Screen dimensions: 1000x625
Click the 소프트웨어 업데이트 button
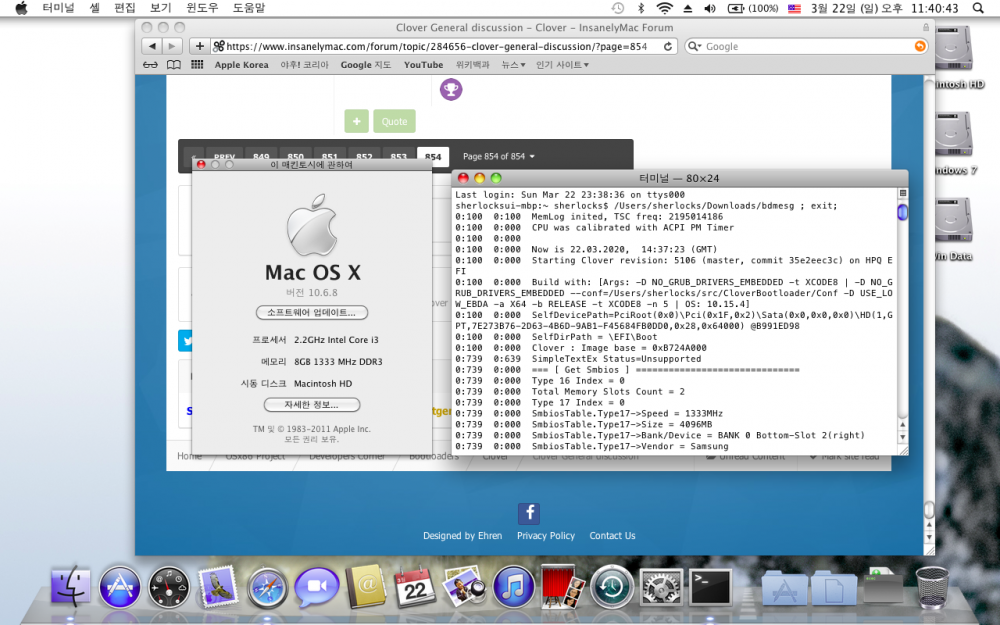pyautogui.click(x=312, y=312)
